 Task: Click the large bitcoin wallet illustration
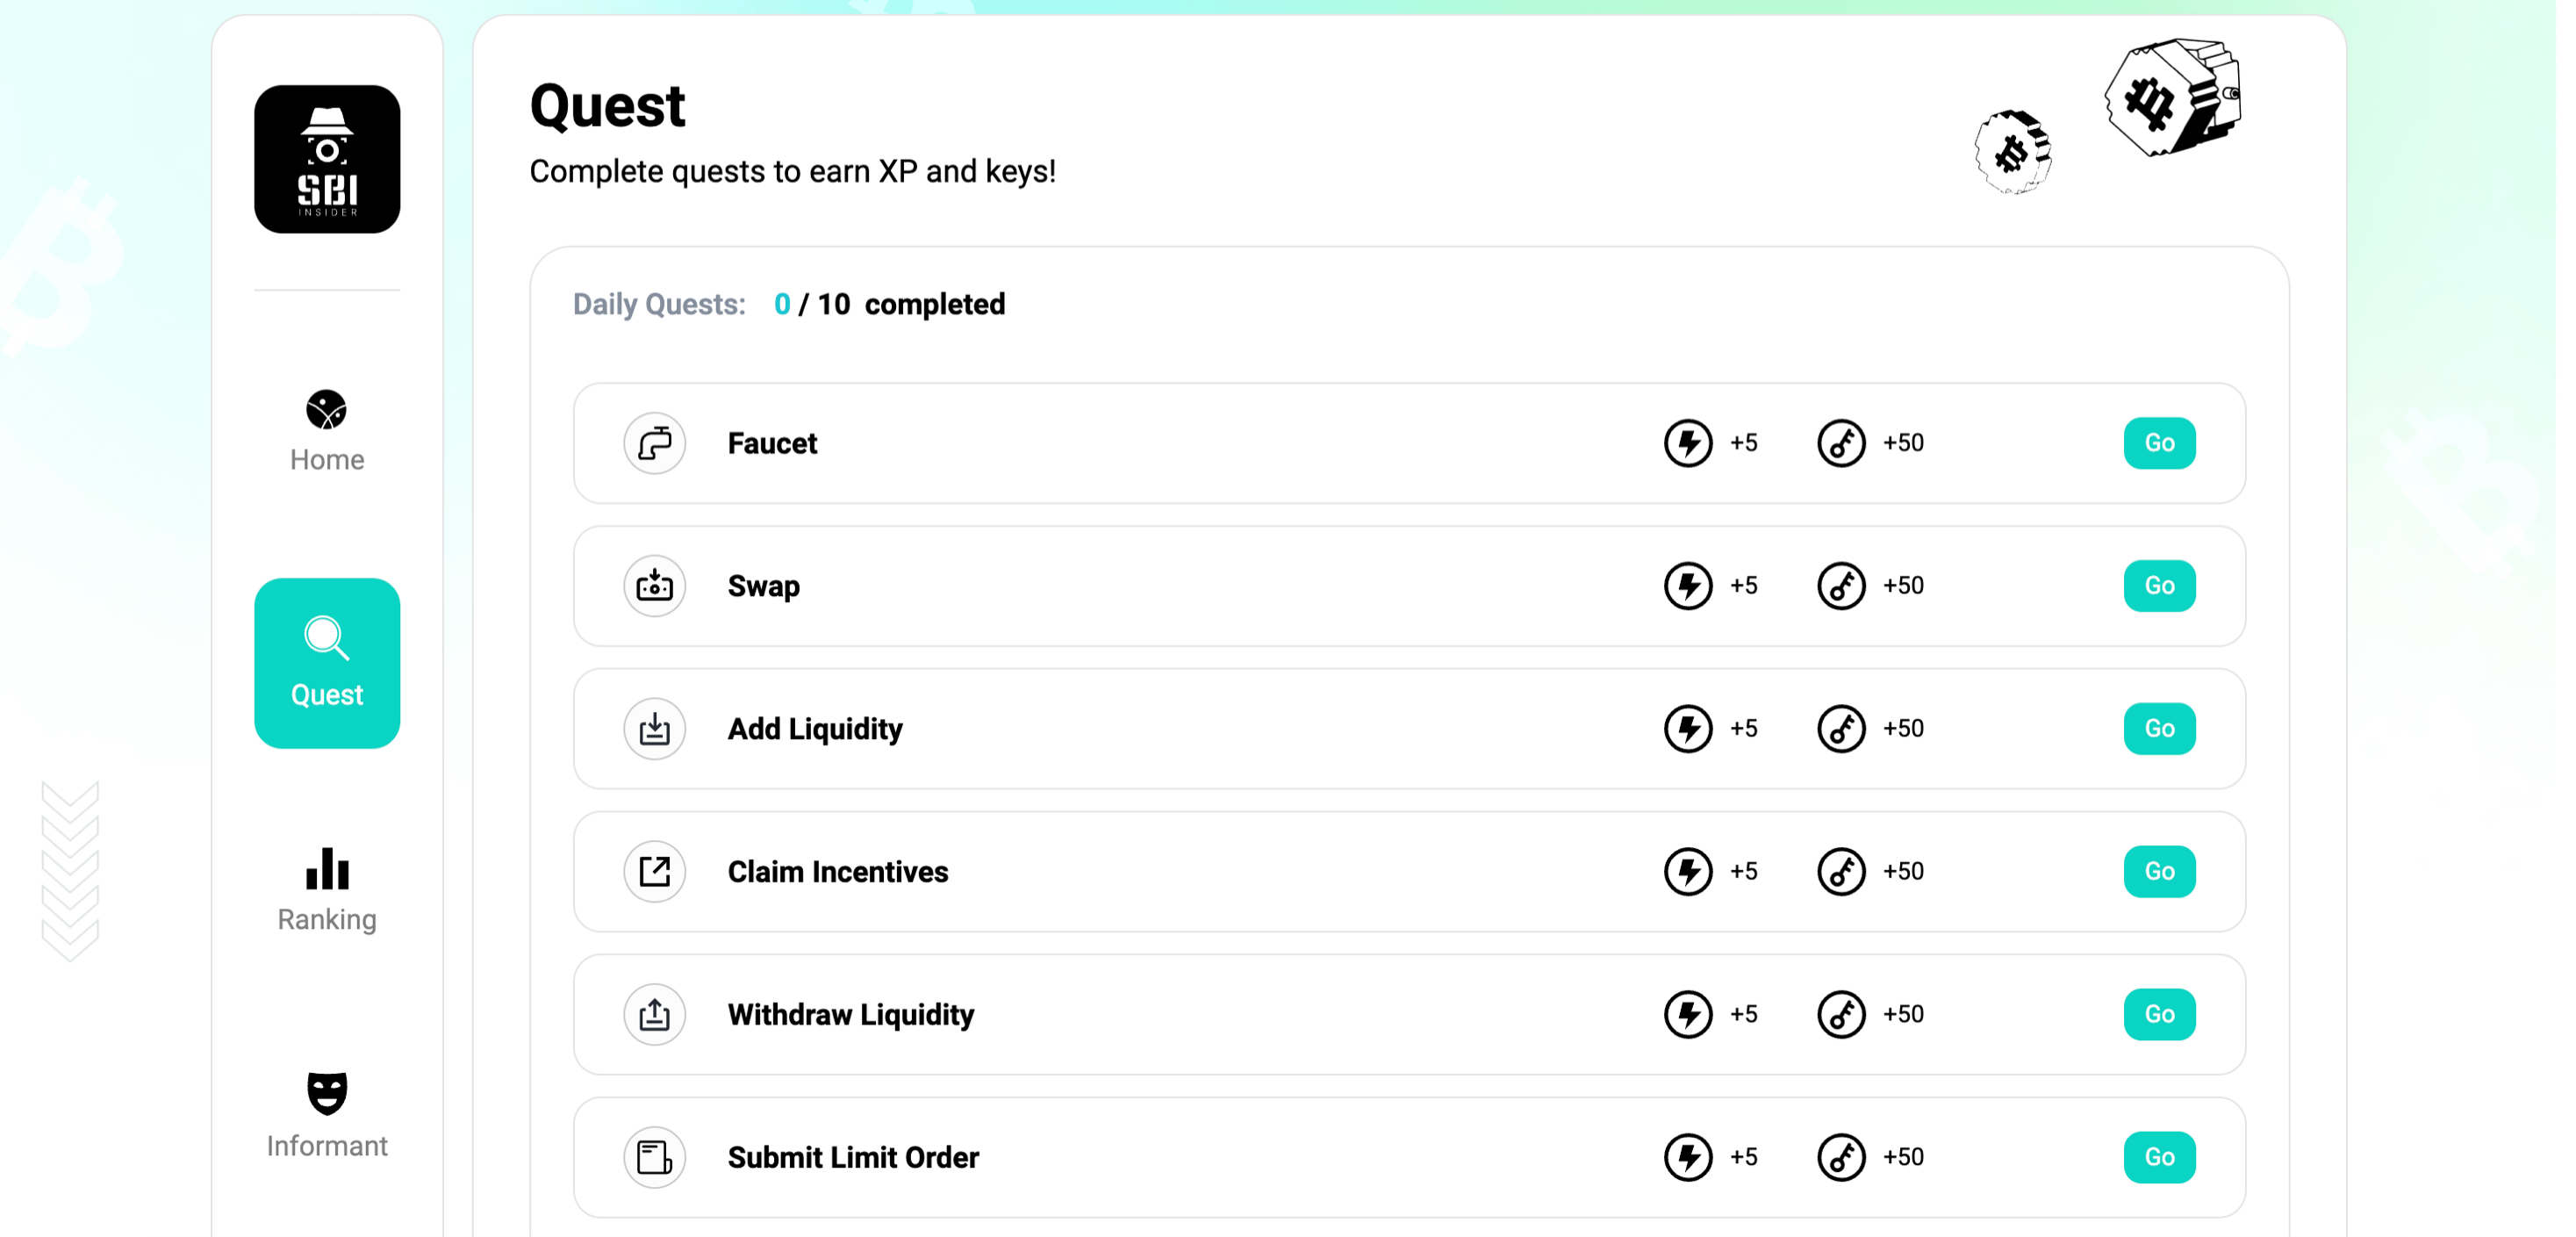(x=2172, y=98)
